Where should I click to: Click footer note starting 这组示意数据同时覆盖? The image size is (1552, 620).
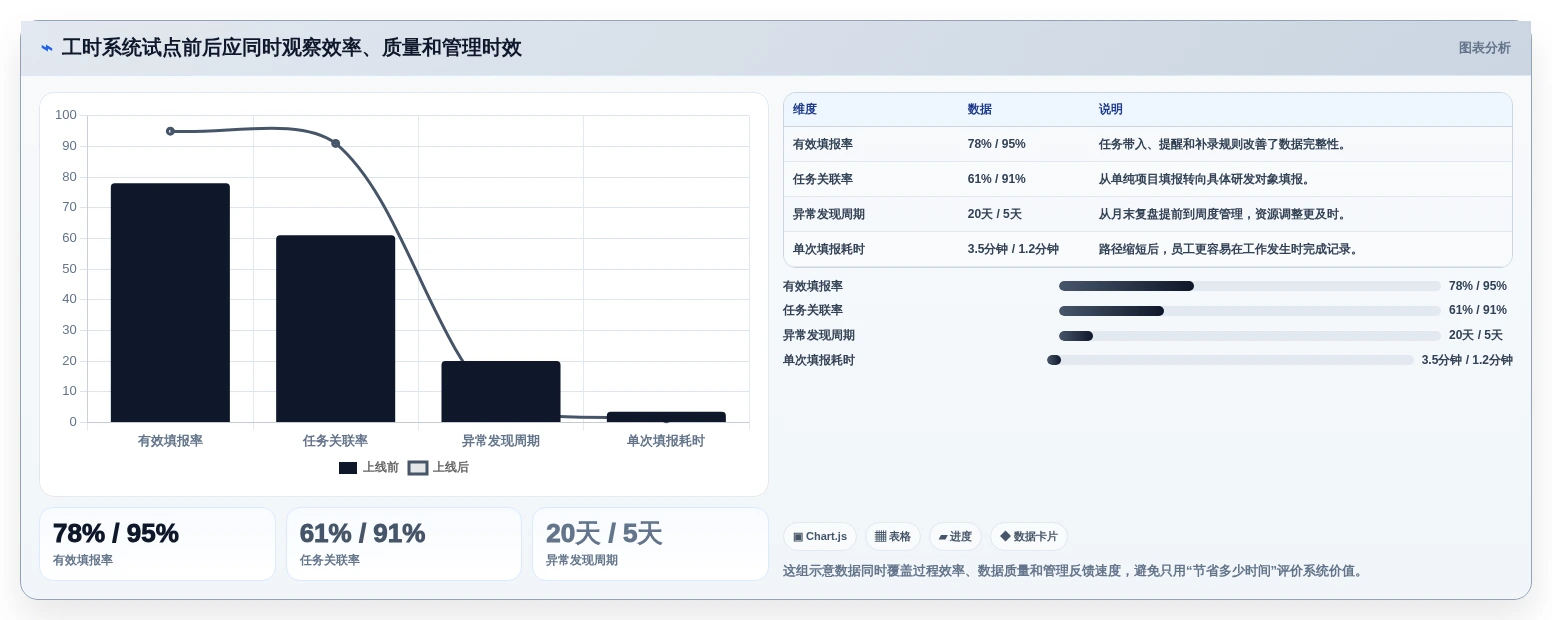click(x=1075, y=571)
